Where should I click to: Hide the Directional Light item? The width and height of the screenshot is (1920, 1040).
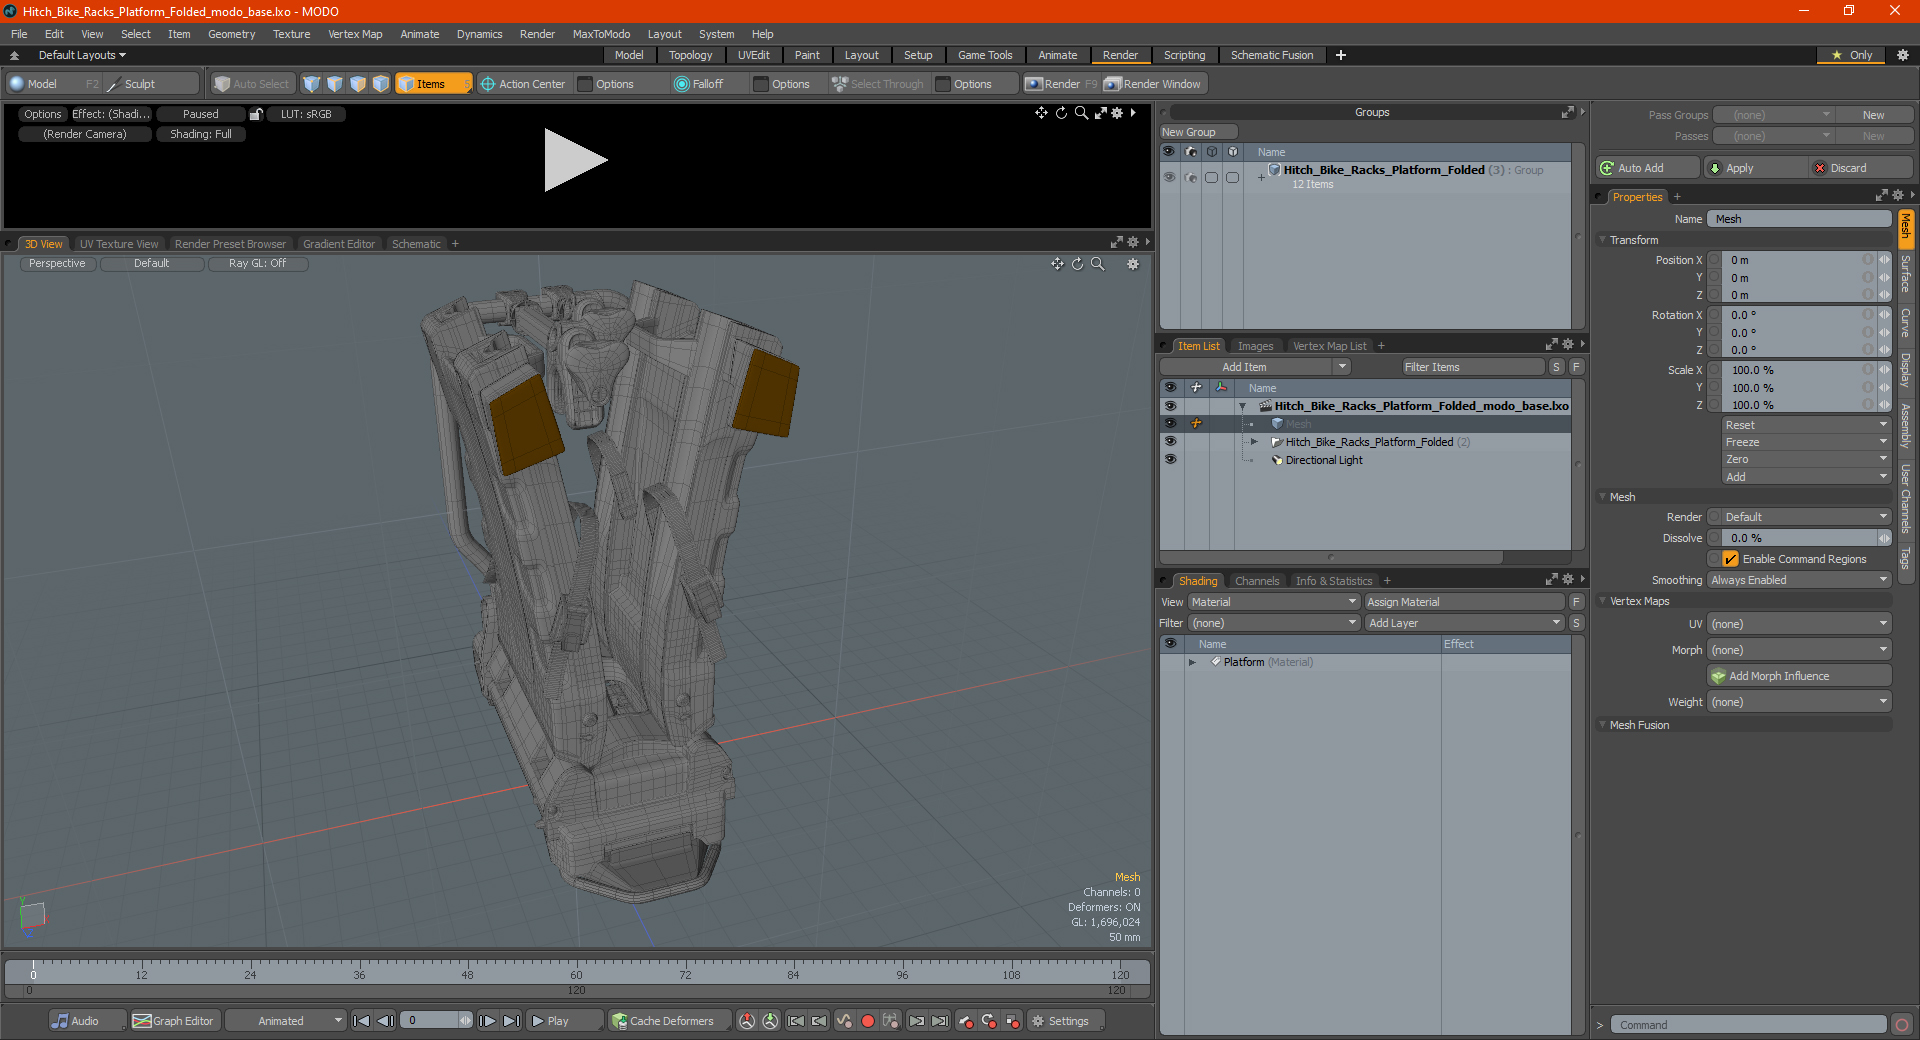point(1170,460)
